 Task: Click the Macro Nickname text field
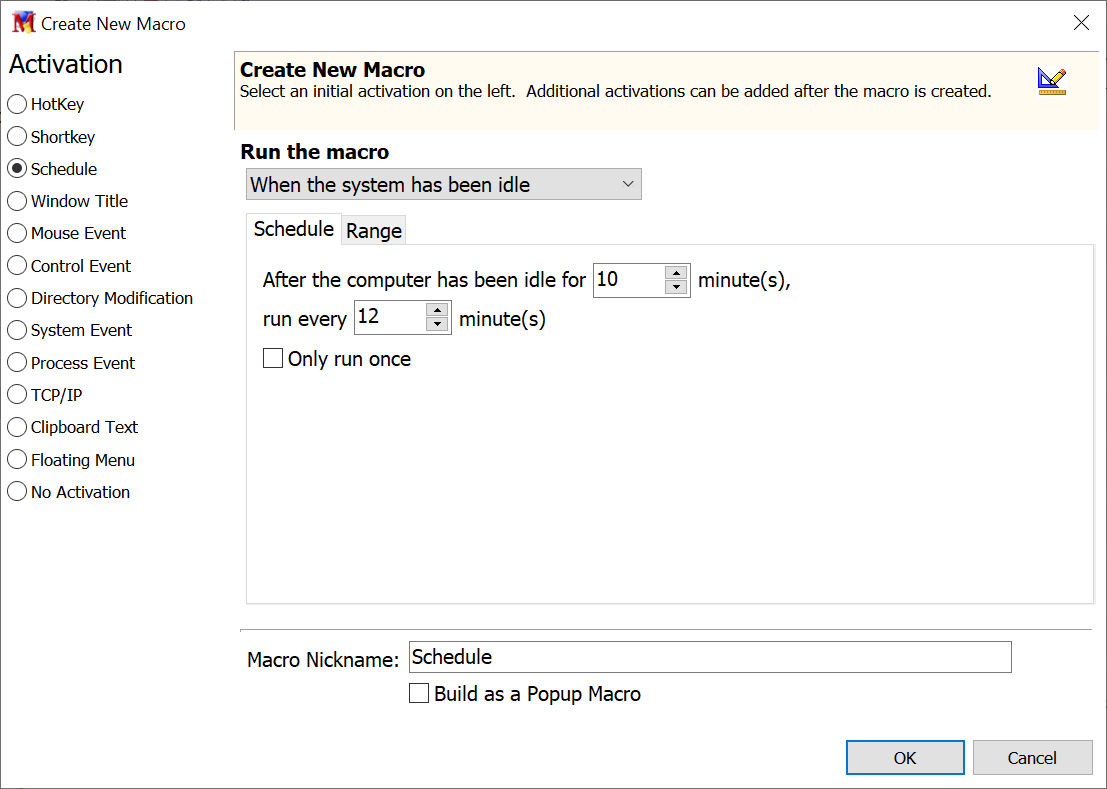(710, 657)
